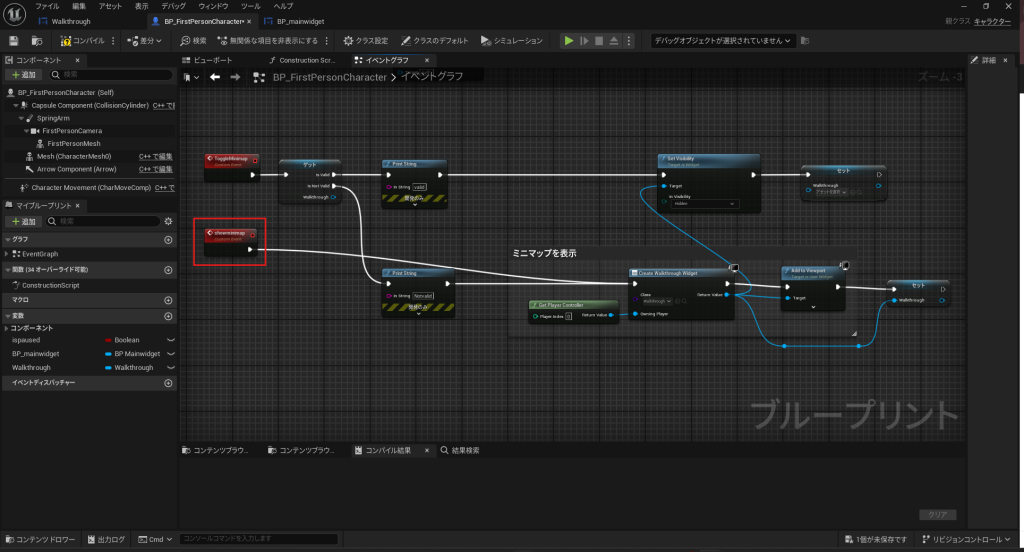Click the コンパイル (Compile) button
This screenshot has width=1024, height=552.
pos(82,41)
